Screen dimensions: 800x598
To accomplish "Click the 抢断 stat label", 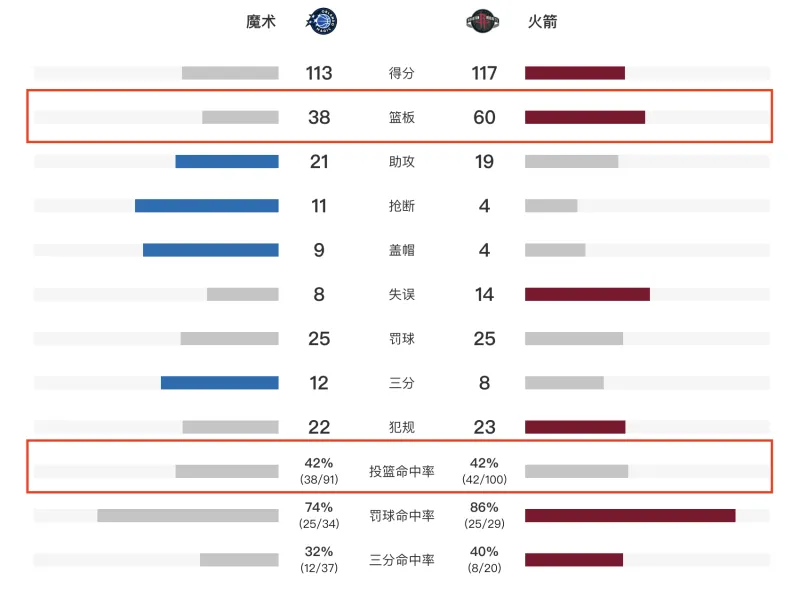I will tap(401, 206).
